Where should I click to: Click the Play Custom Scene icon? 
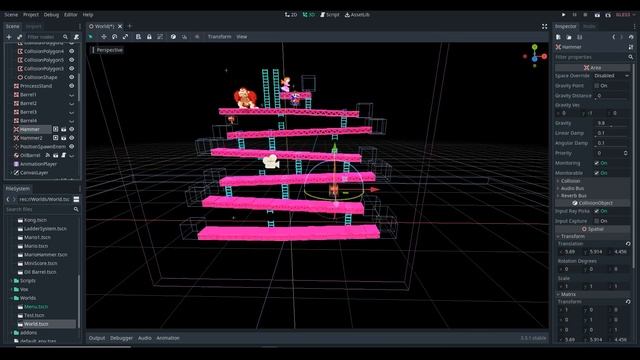[608, 15]
